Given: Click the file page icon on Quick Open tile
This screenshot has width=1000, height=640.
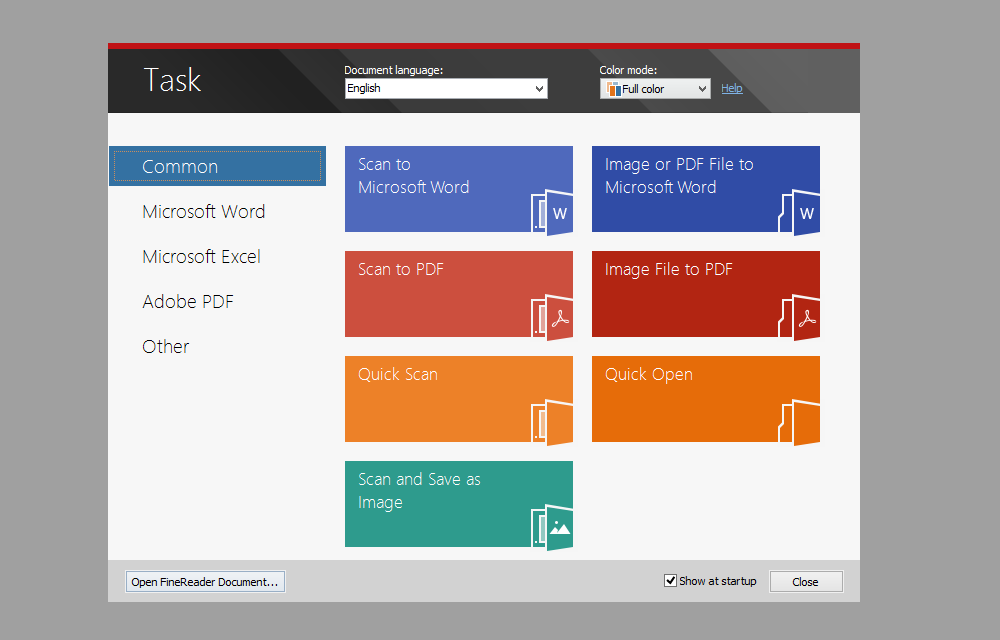Looking at the screenshot, I should (x=799, y=423).
